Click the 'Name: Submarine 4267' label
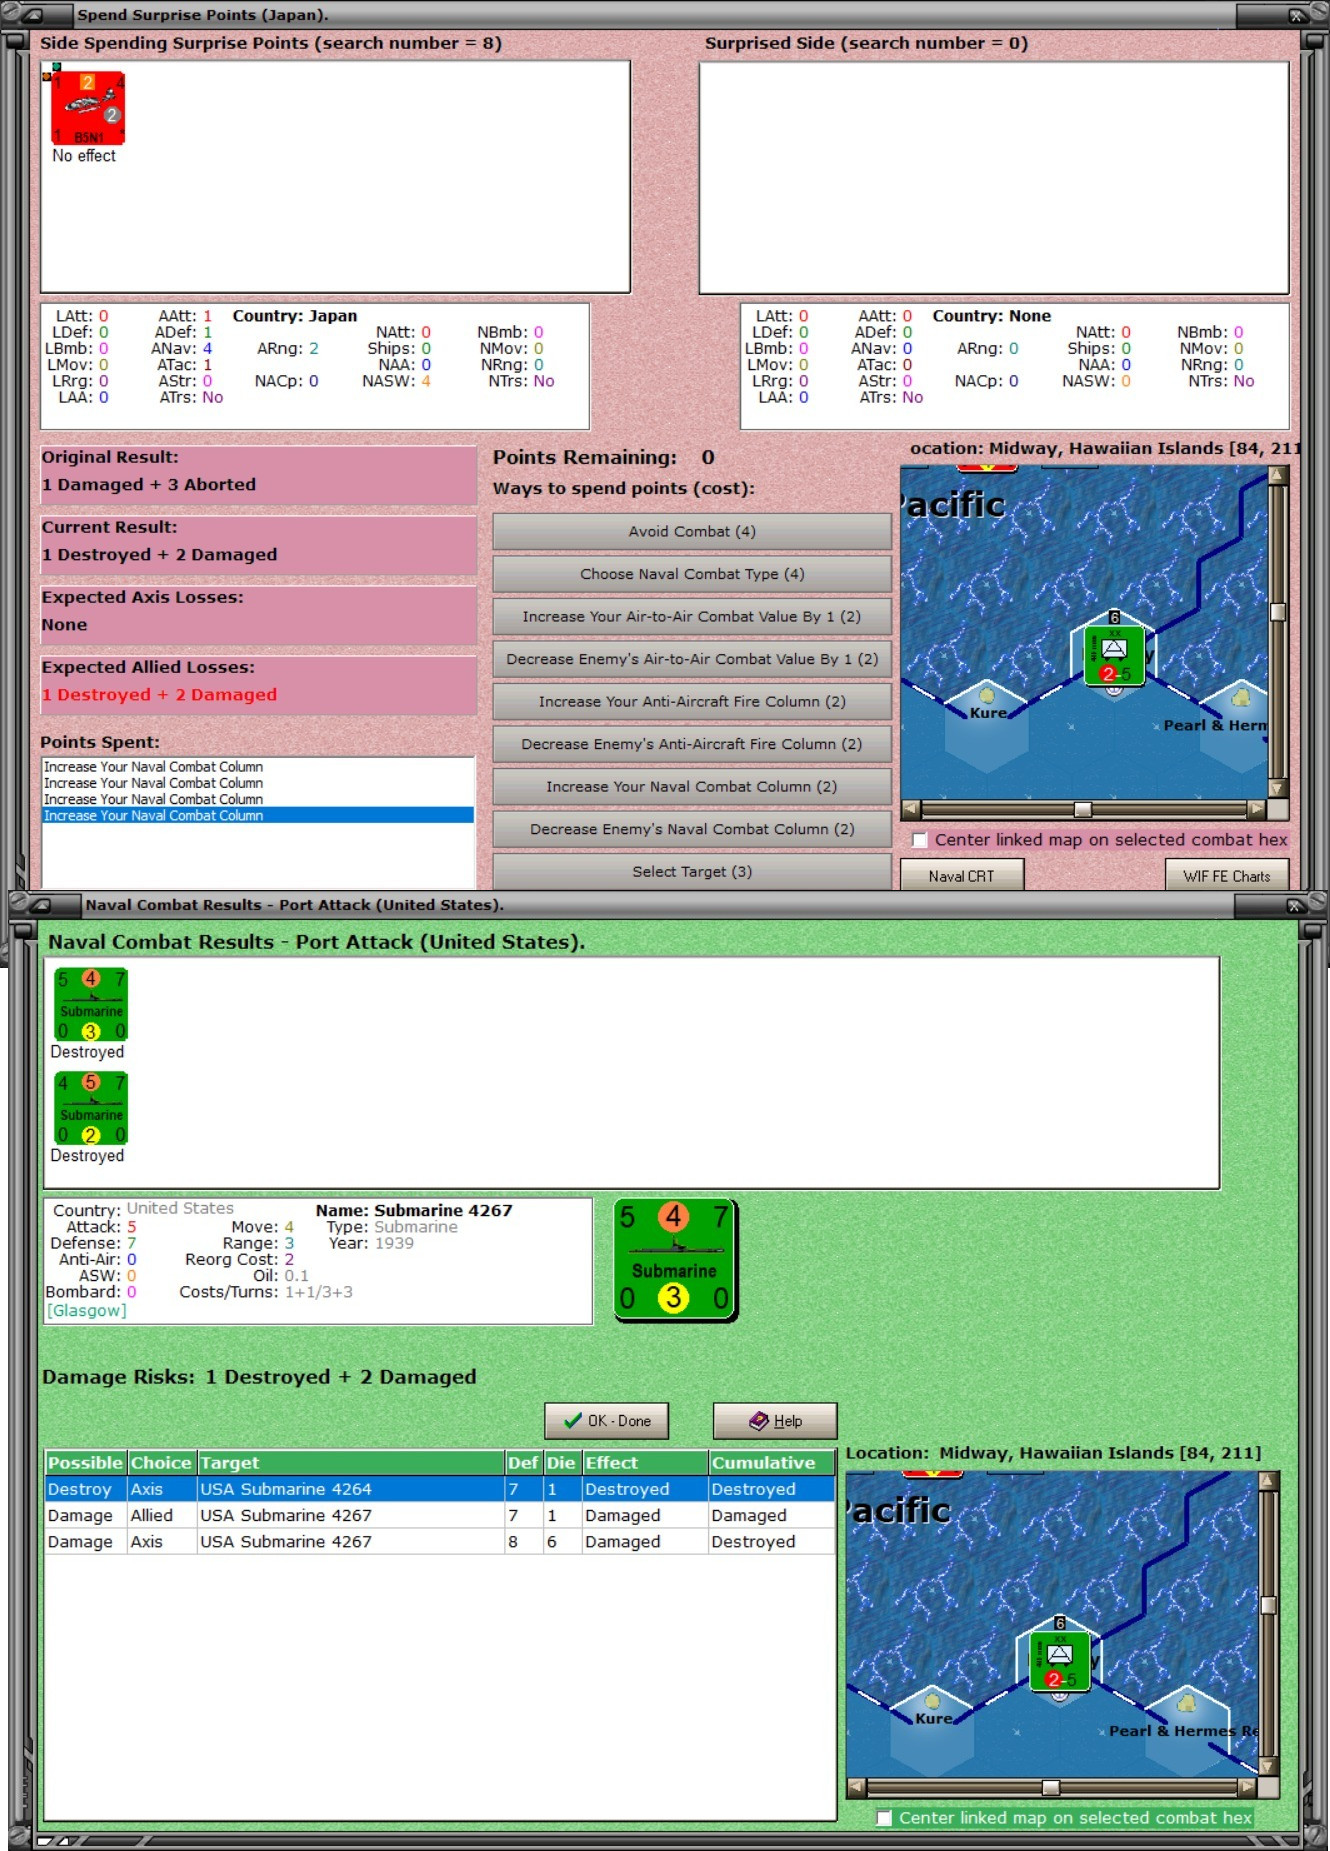Image resolution: width=1330 pixels, height=1851 pixels. coord(414,1210)
